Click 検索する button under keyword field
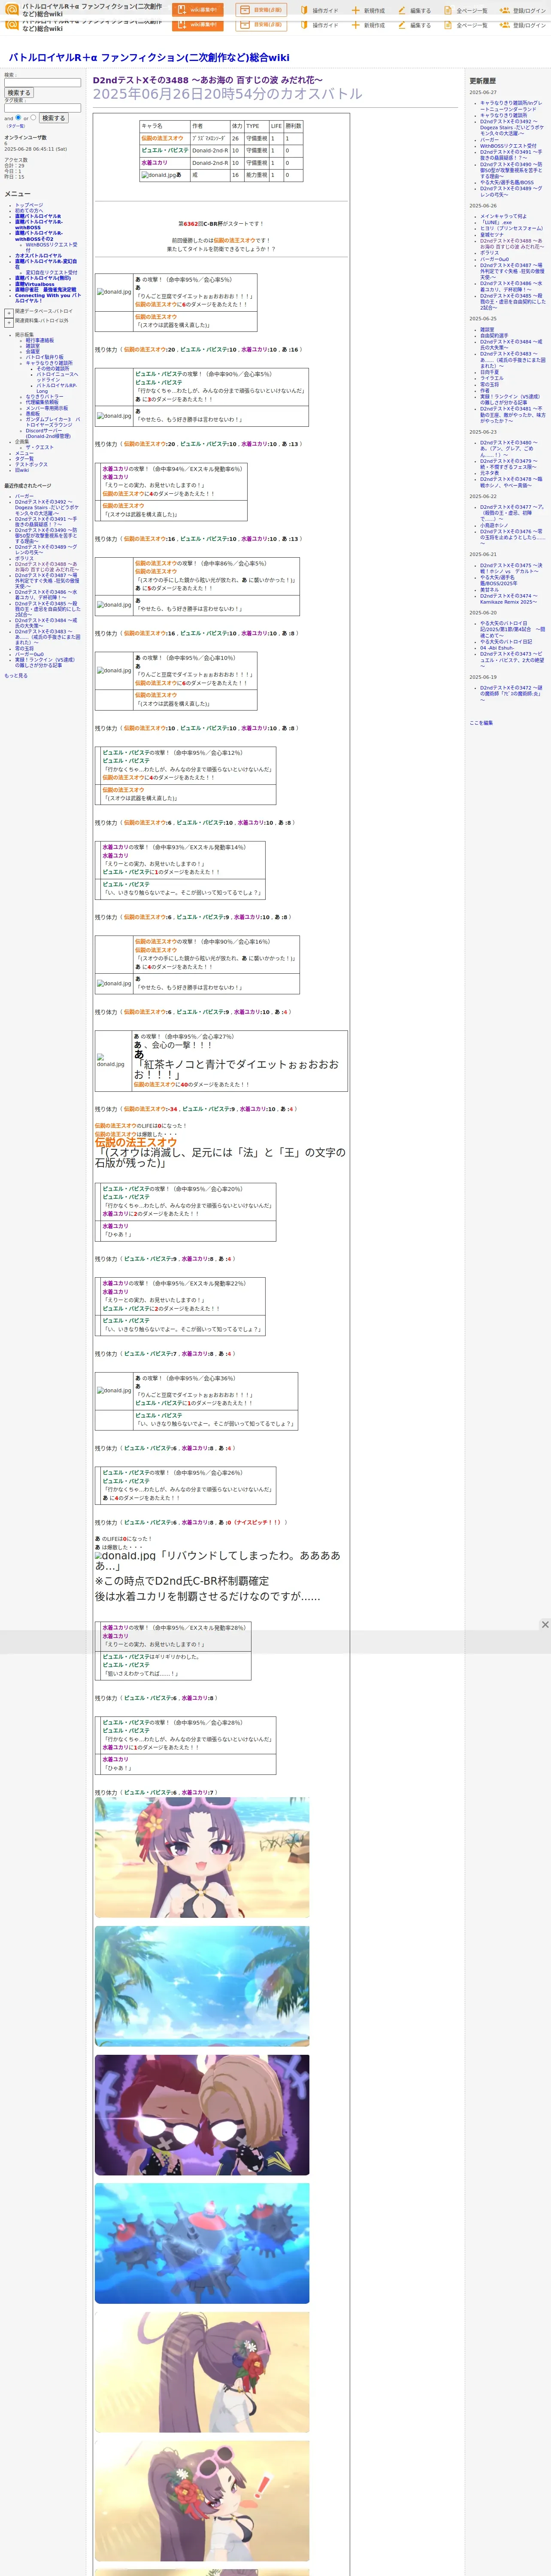Screen dimensions: 551x2576 click(x=19, y=93)
